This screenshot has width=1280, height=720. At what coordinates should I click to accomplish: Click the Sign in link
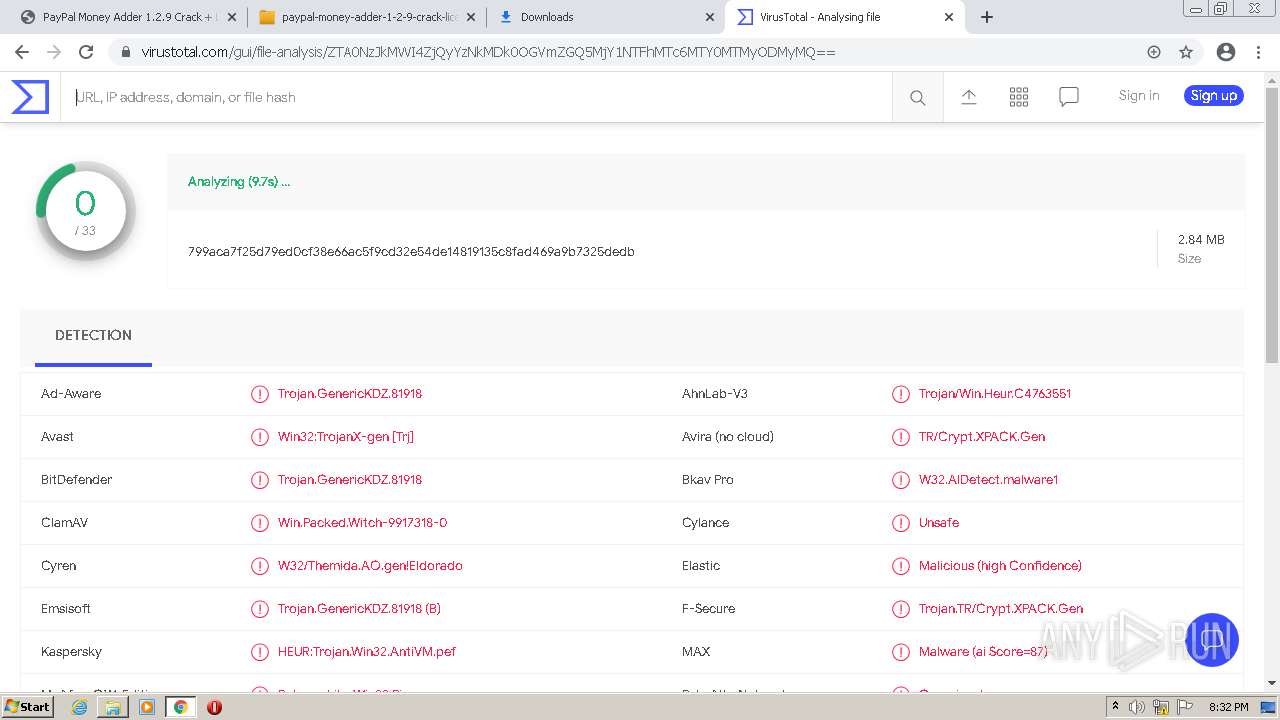(1139, 96)
